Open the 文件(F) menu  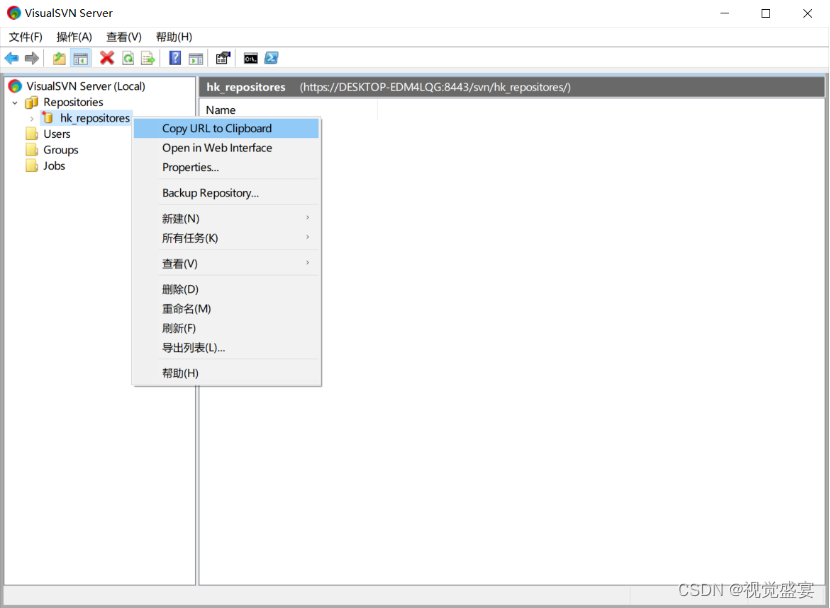point(25,37)
